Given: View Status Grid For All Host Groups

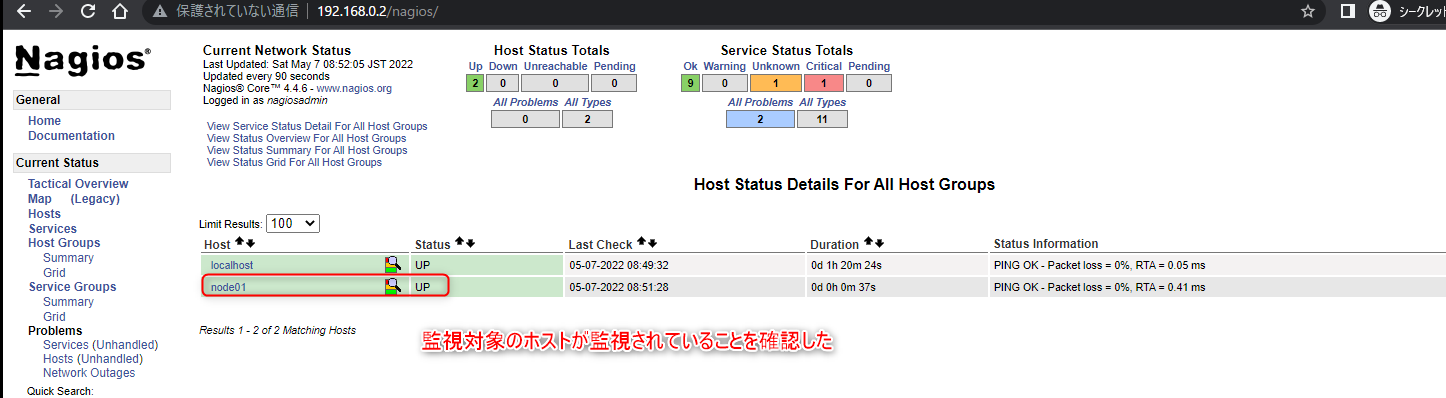Looking at the screenshot, I should point(294,162).
